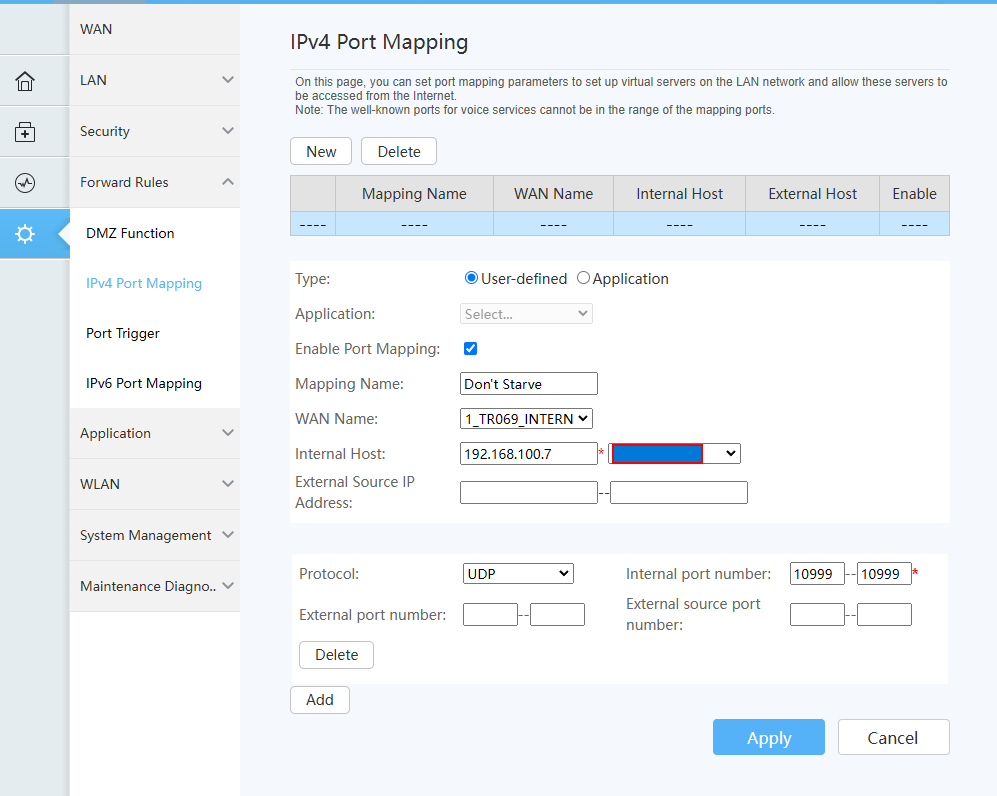Click the New button above table
The height and width of the screenshot is (796, 997).
point(321,152)
